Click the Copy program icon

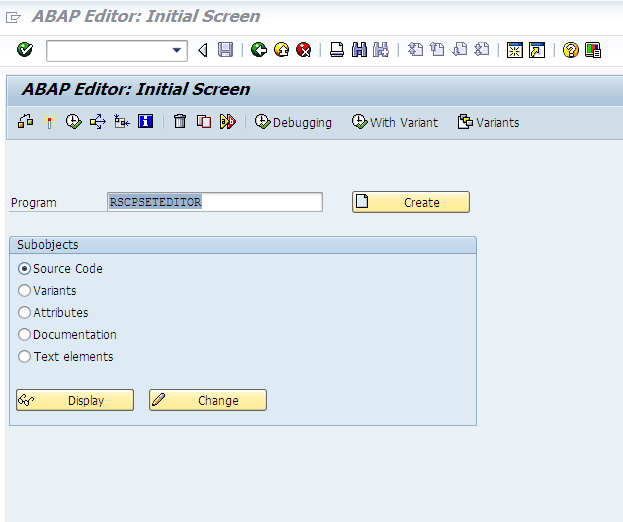tap(204, 121)
